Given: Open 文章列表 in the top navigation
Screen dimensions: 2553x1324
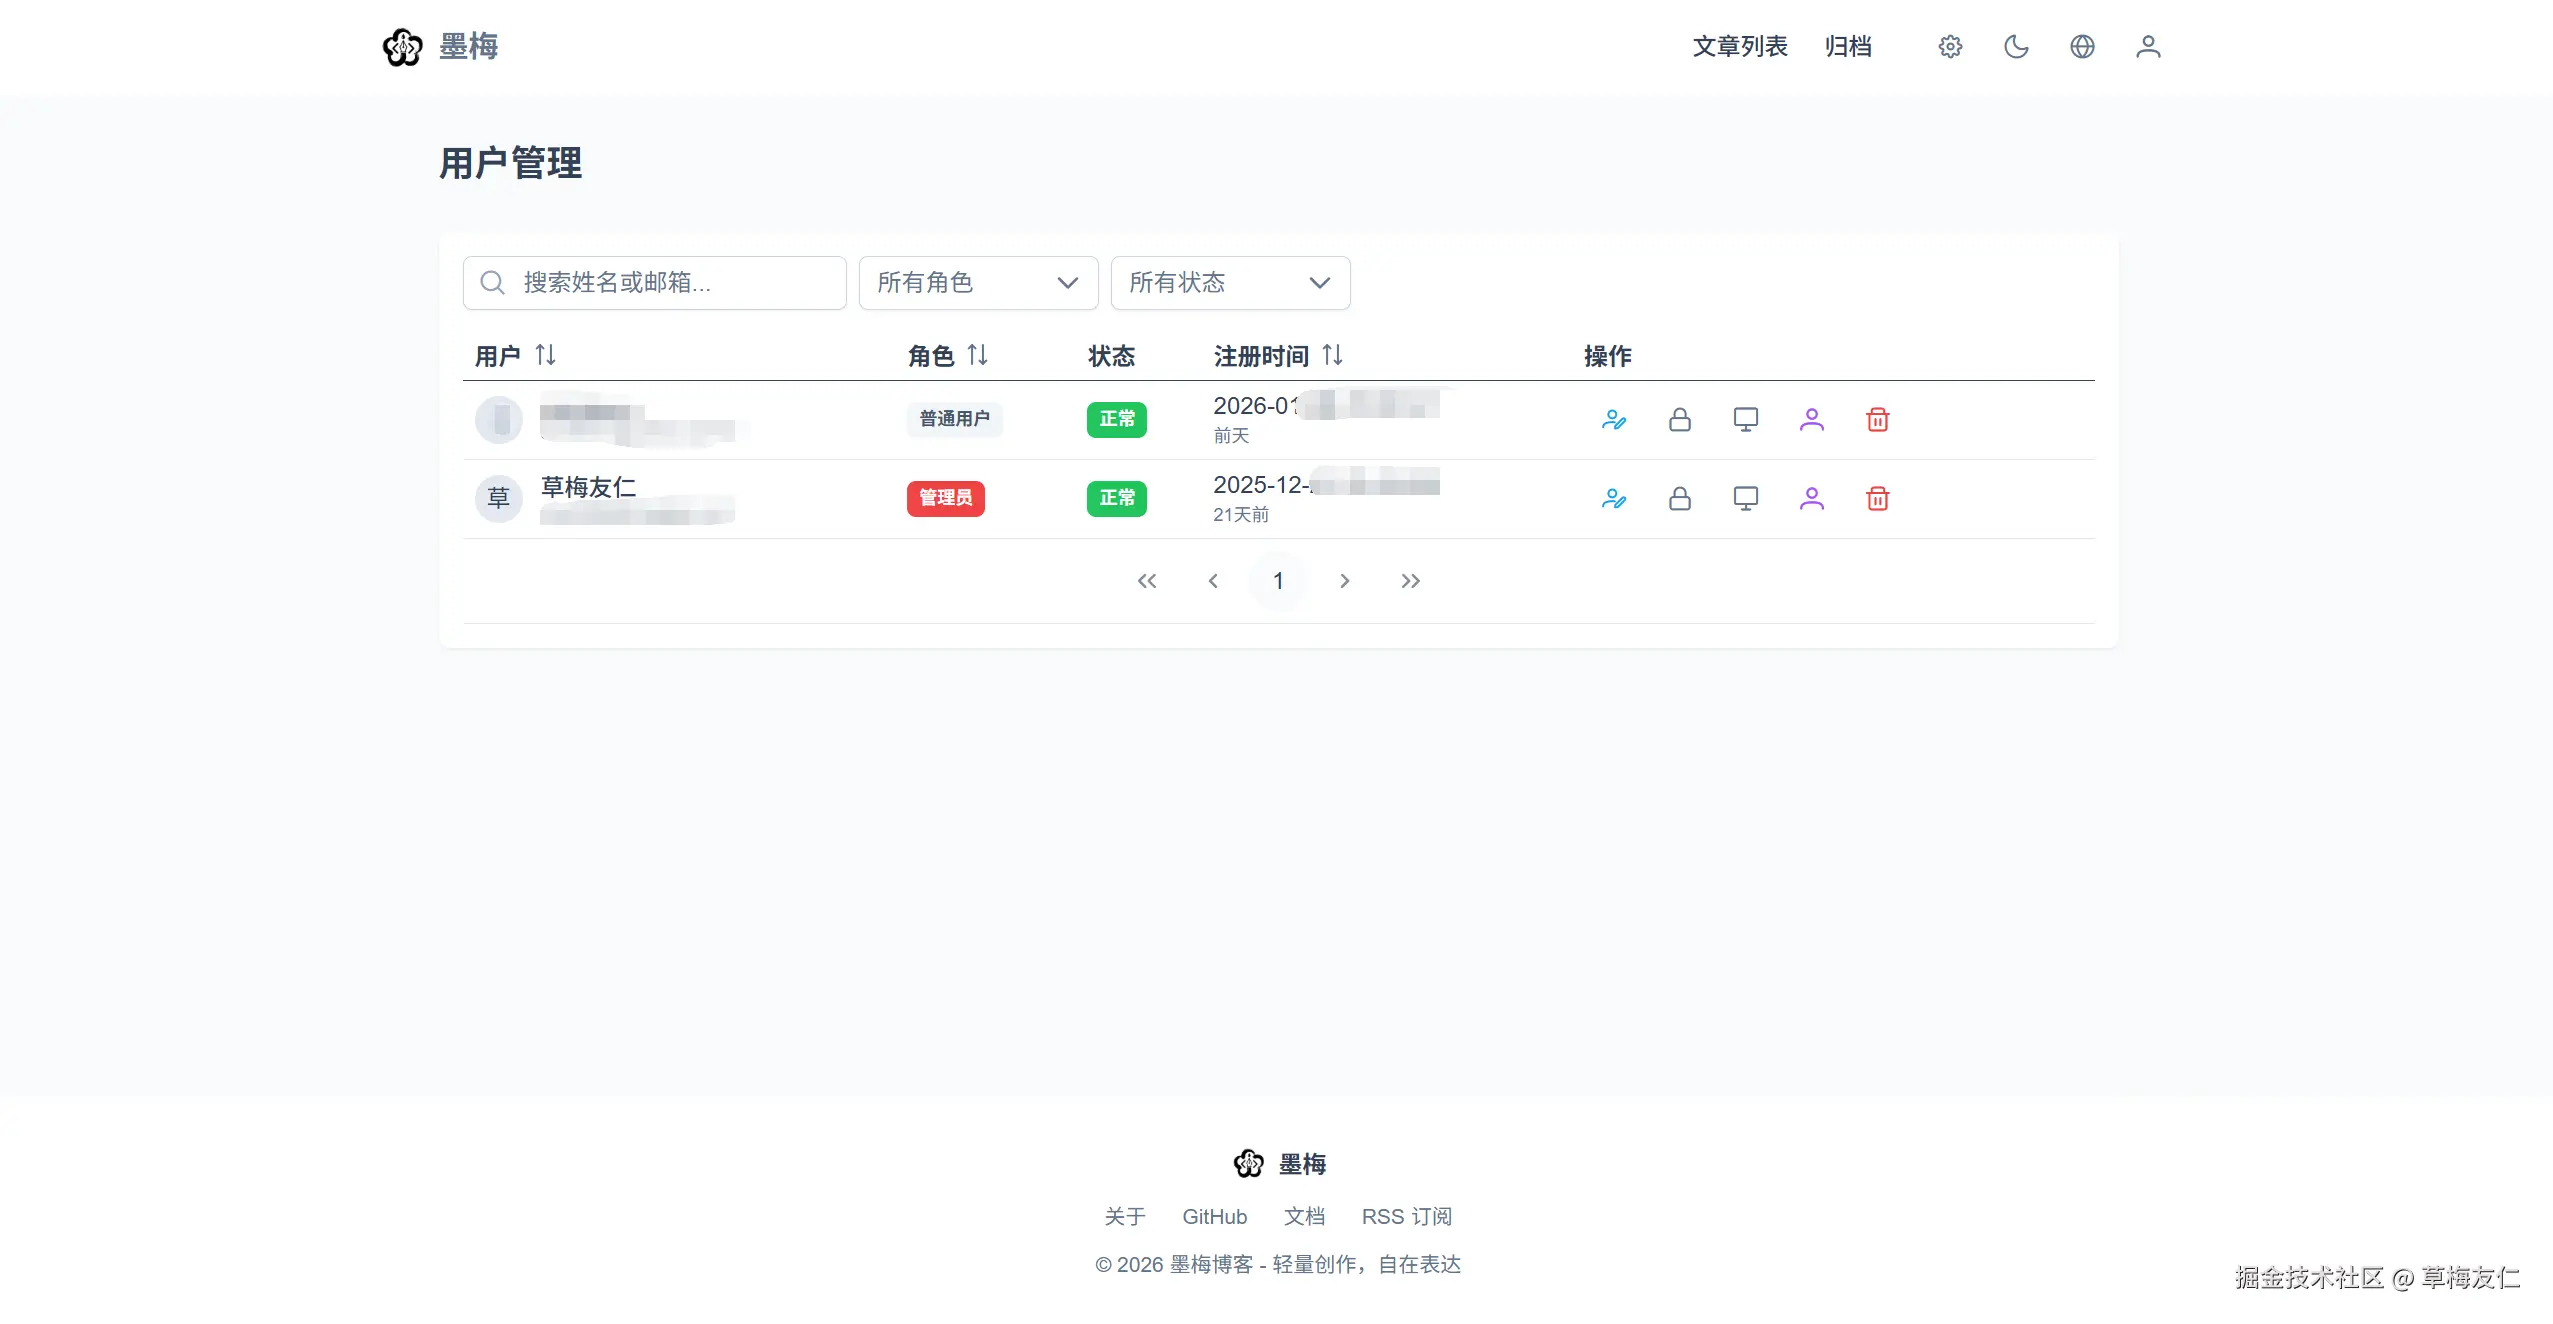Looking at the screenshot, I should pyautogui.click(x=1739, y=47).
